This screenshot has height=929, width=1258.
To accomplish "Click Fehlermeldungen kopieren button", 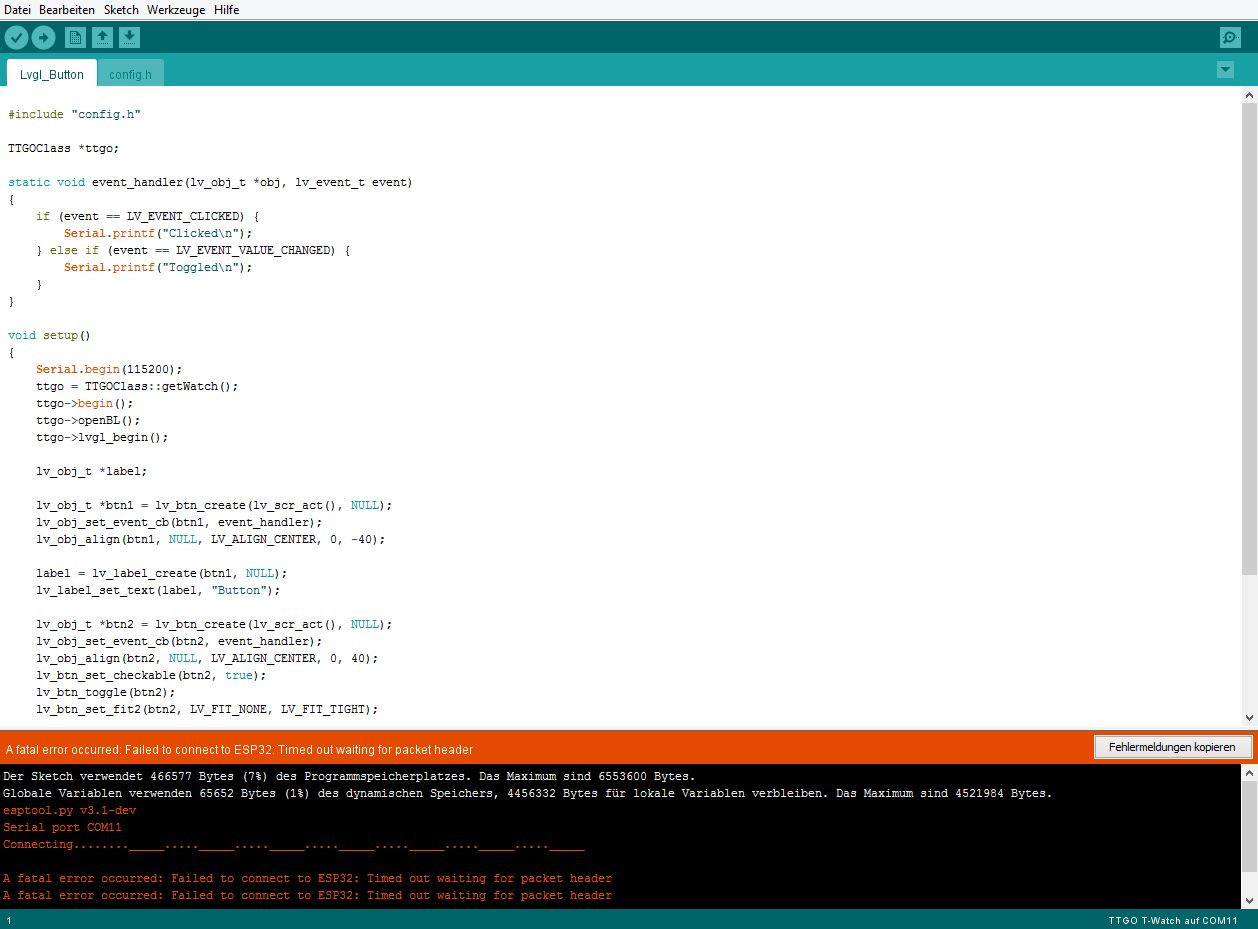I will [x=1172, y=747].
